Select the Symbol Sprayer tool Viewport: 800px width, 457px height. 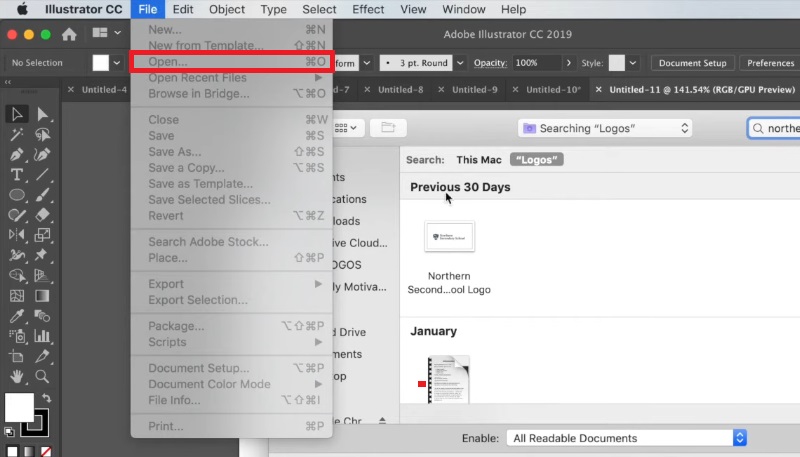(x=17, y=336)
